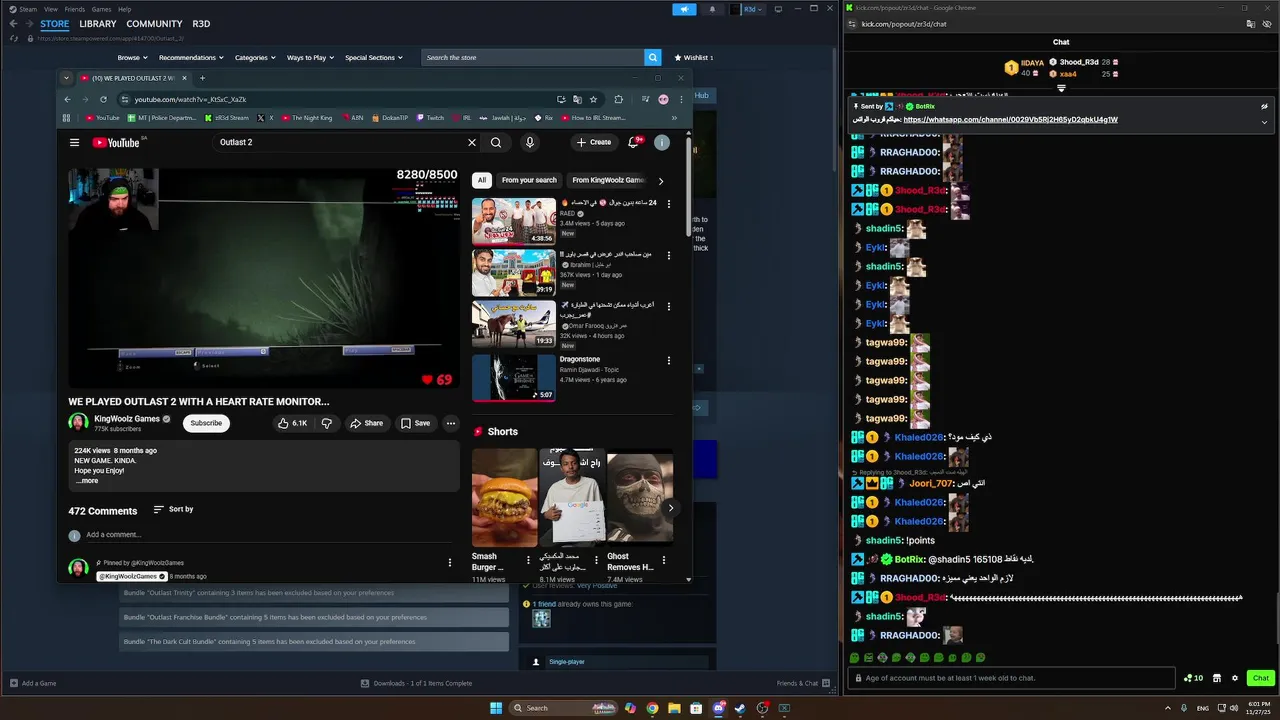The height and width of the screenshot is (720, 1280).
Task: Expand Steam Browse menu
Action: coord(132,58)
